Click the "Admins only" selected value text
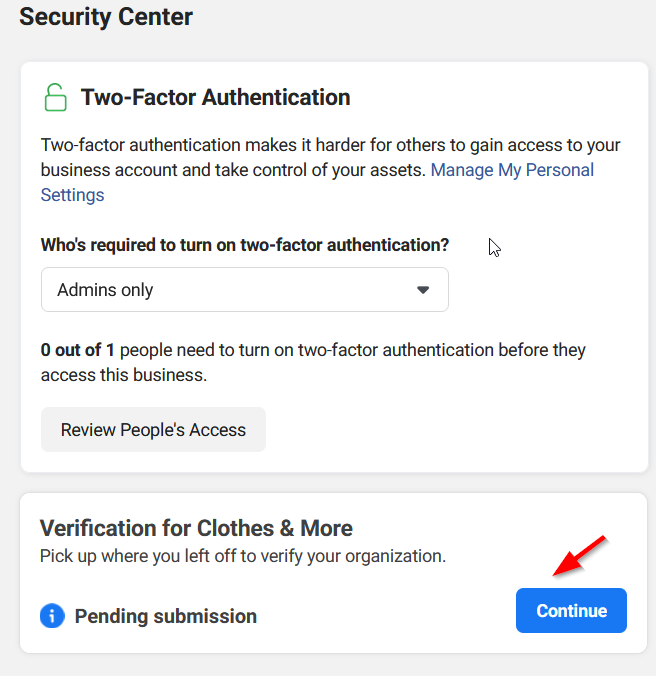 click(105, 290)
